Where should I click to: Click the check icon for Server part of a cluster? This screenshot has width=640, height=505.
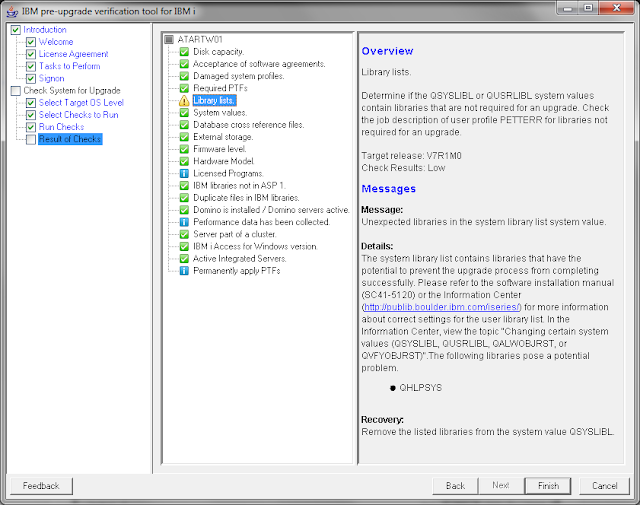coord(184,234)
